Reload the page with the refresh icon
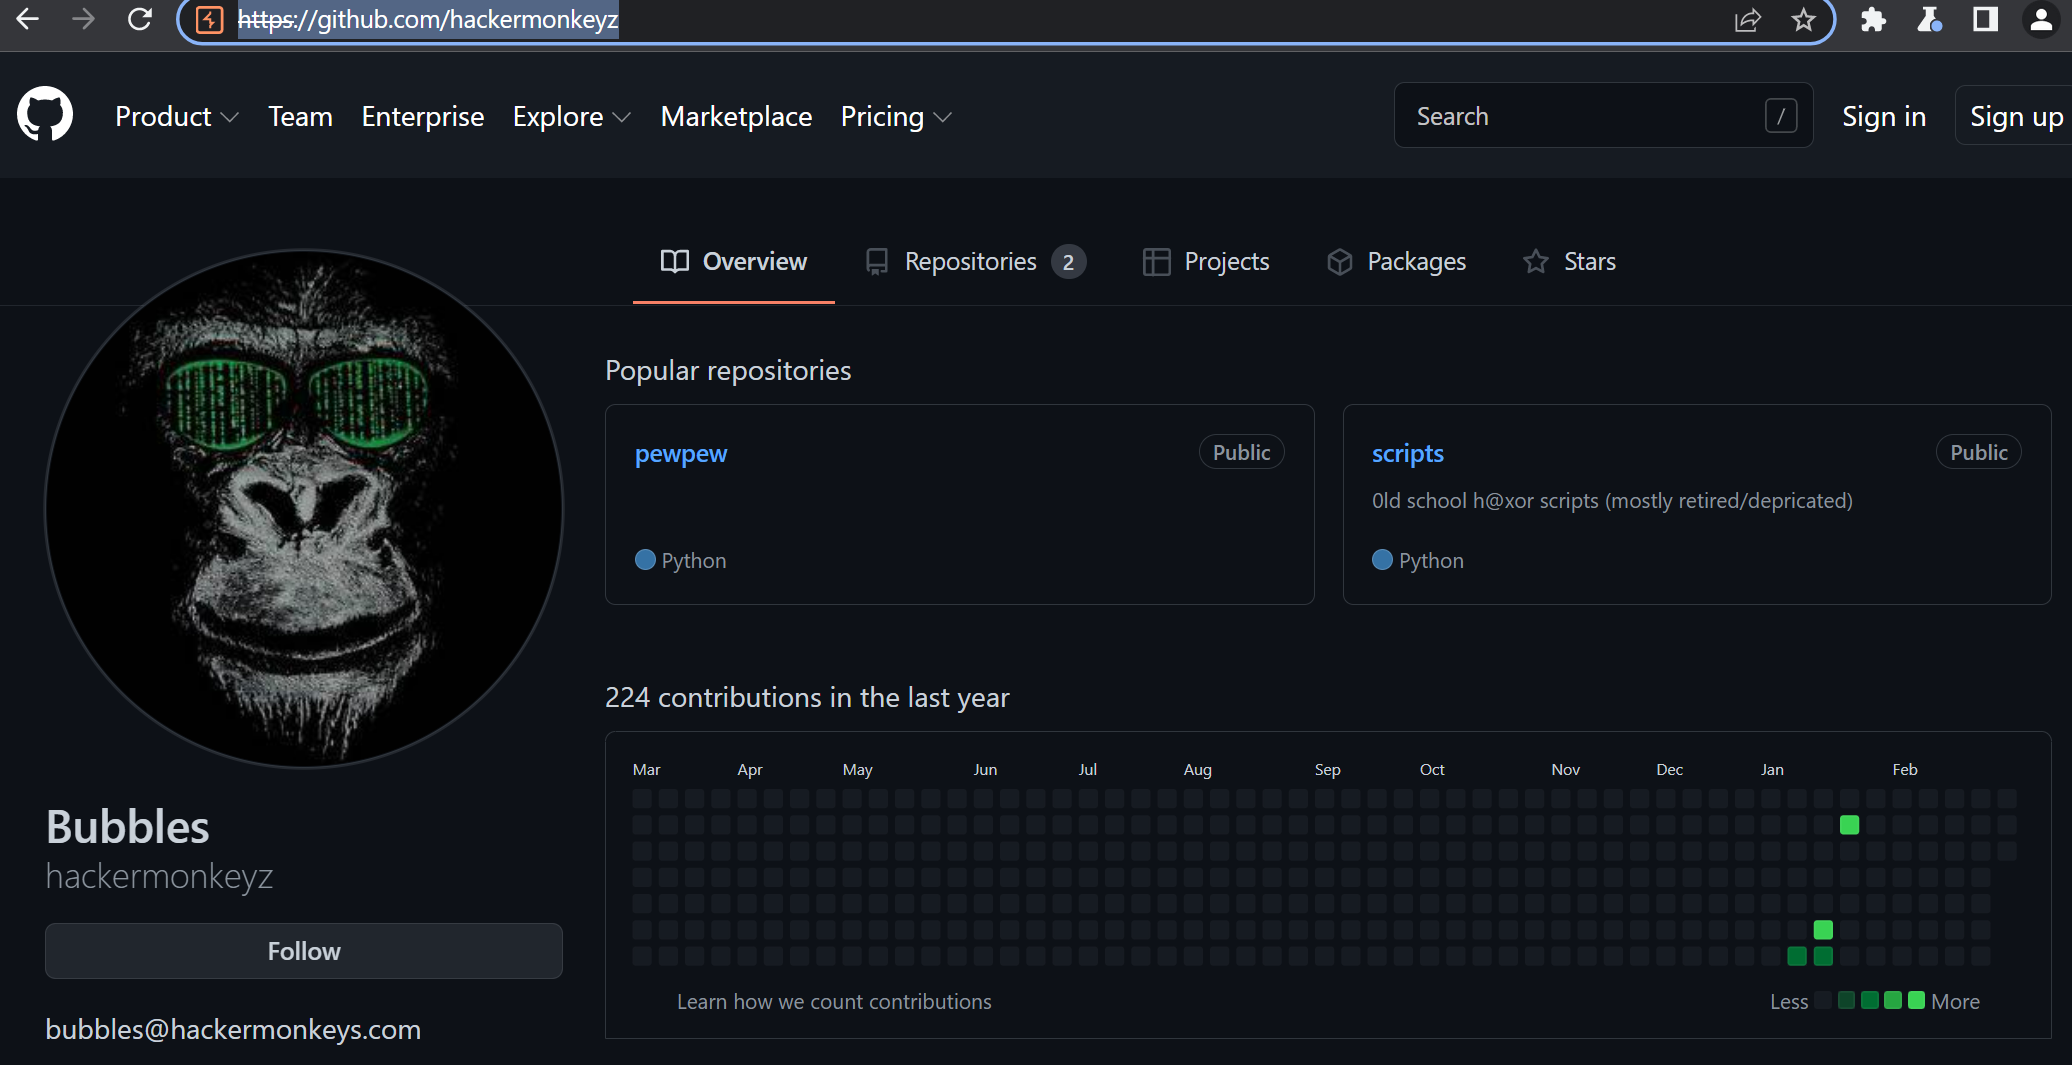This screenshot has height=1065, width=2072. click(140, 19)
